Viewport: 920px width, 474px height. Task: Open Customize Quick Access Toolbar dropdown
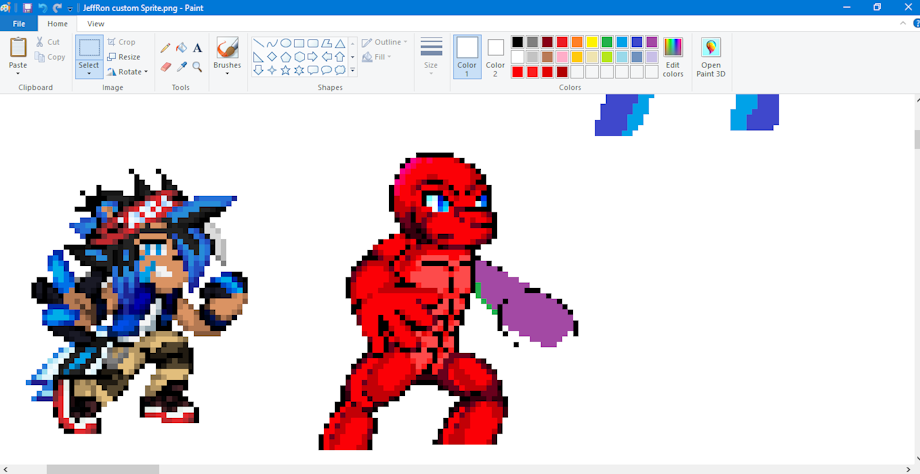(70, 8)
